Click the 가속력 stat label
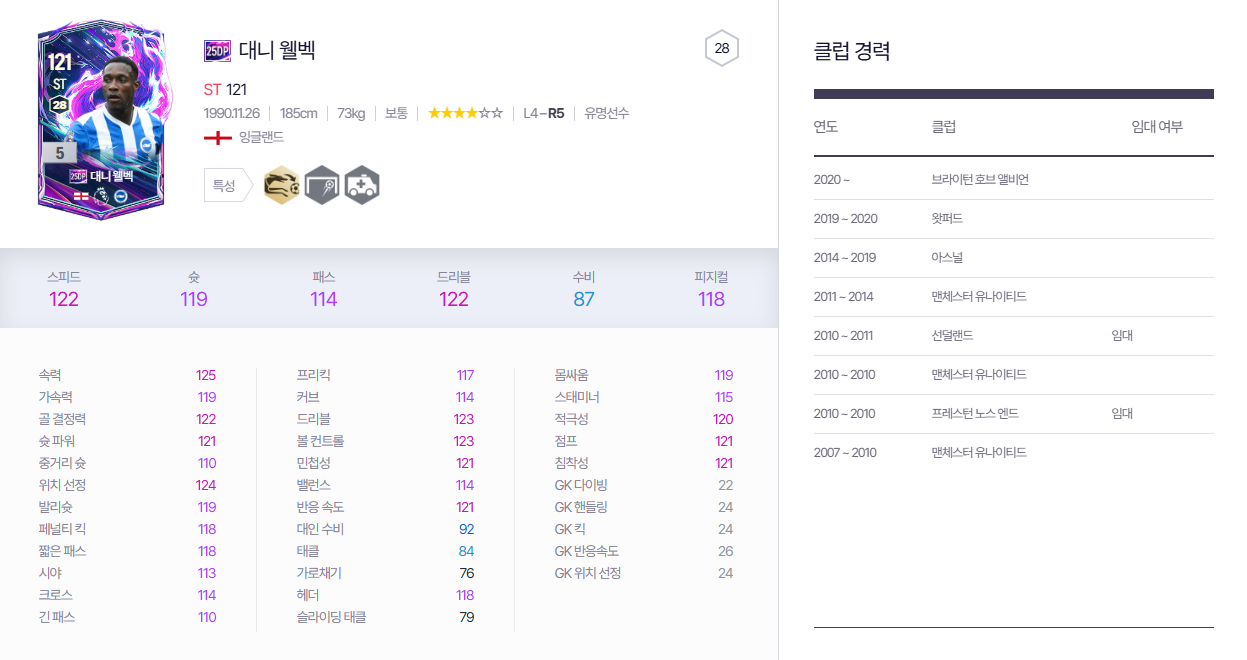The width and height of the screenshot is (1247, 660). 57,397
